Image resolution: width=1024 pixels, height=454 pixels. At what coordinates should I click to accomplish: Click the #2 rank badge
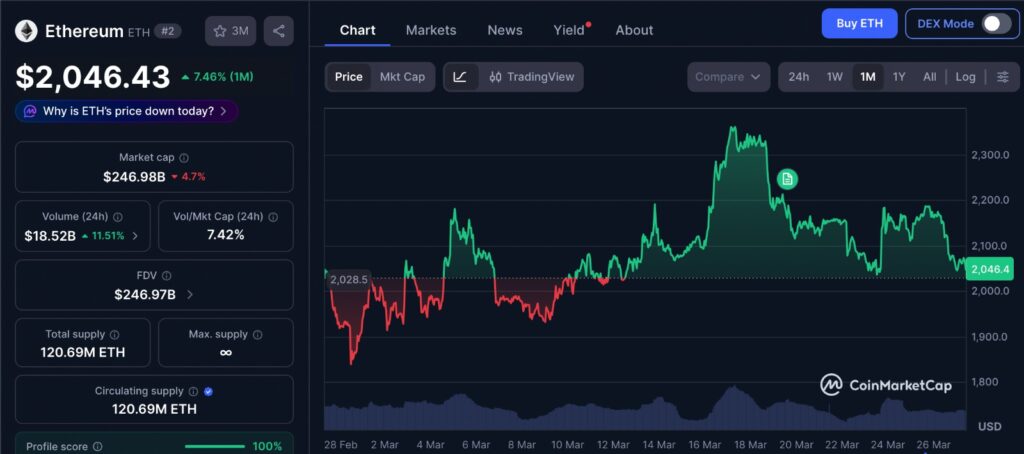[168, 30]
